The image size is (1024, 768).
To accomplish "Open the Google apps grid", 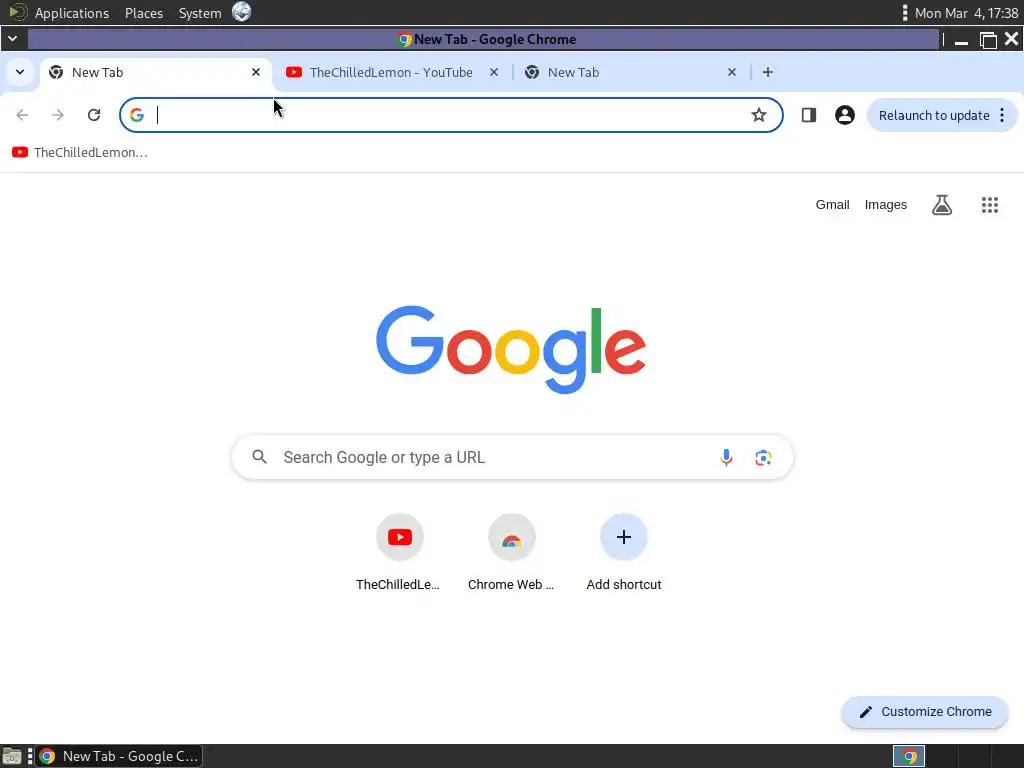I will [x=990, y=205].
